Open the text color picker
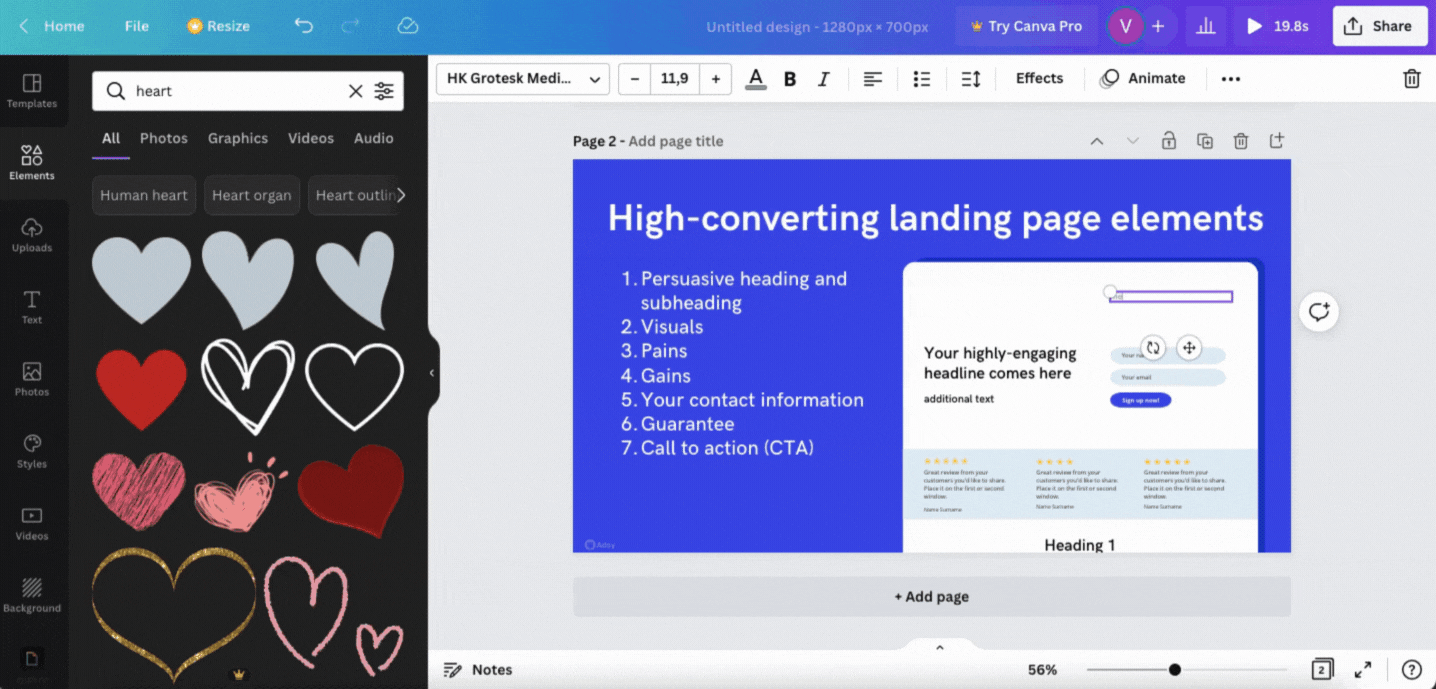Image resolution: width=1436 pixels, height=689 pixels. coord(756,79)
